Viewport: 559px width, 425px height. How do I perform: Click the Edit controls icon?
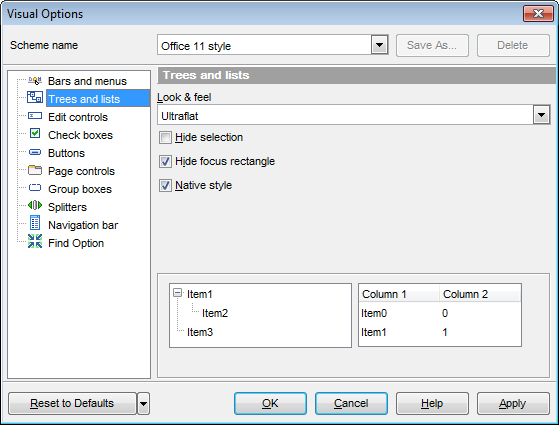tap(35, 116)
